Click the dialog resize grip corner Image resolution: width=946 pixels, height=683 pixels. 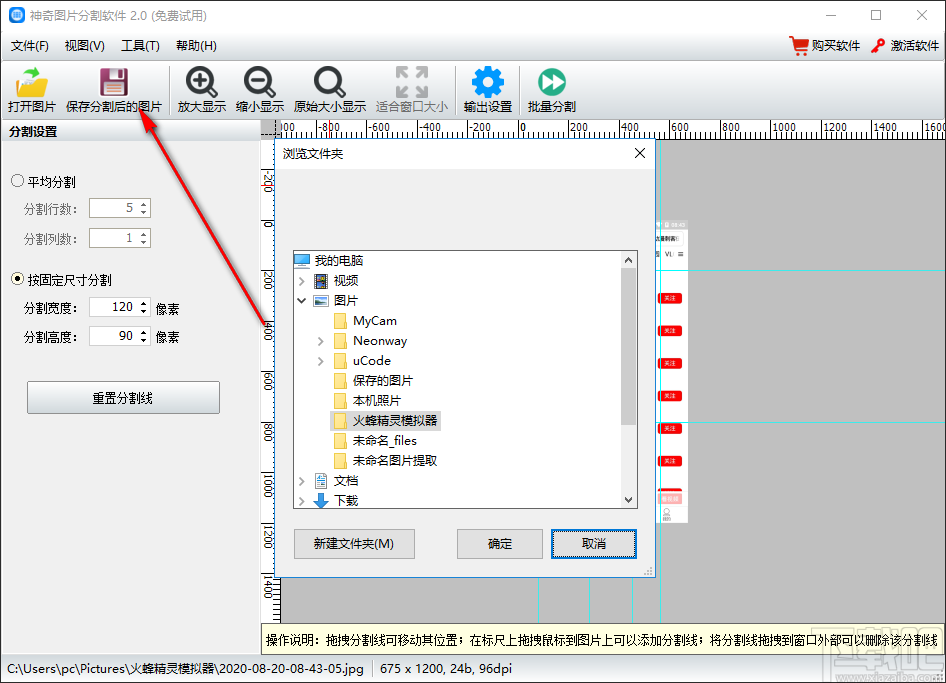point(649,571)
